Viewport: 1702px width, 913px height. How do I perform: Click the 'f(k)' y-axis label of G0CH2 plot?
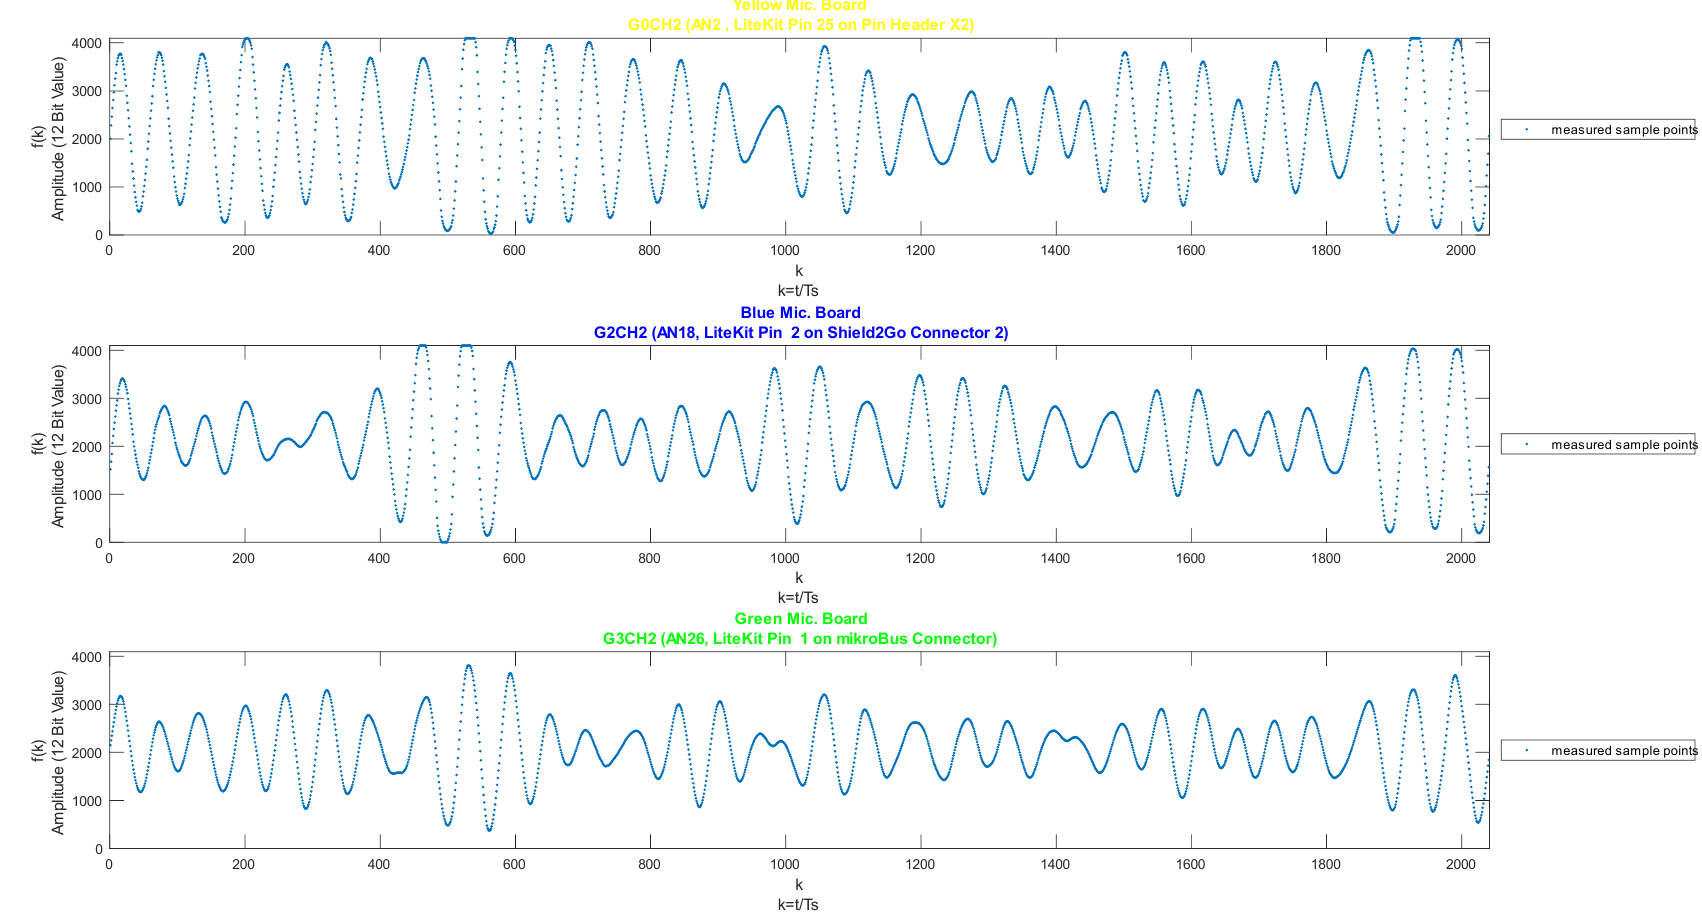click(x=38, y=137)
